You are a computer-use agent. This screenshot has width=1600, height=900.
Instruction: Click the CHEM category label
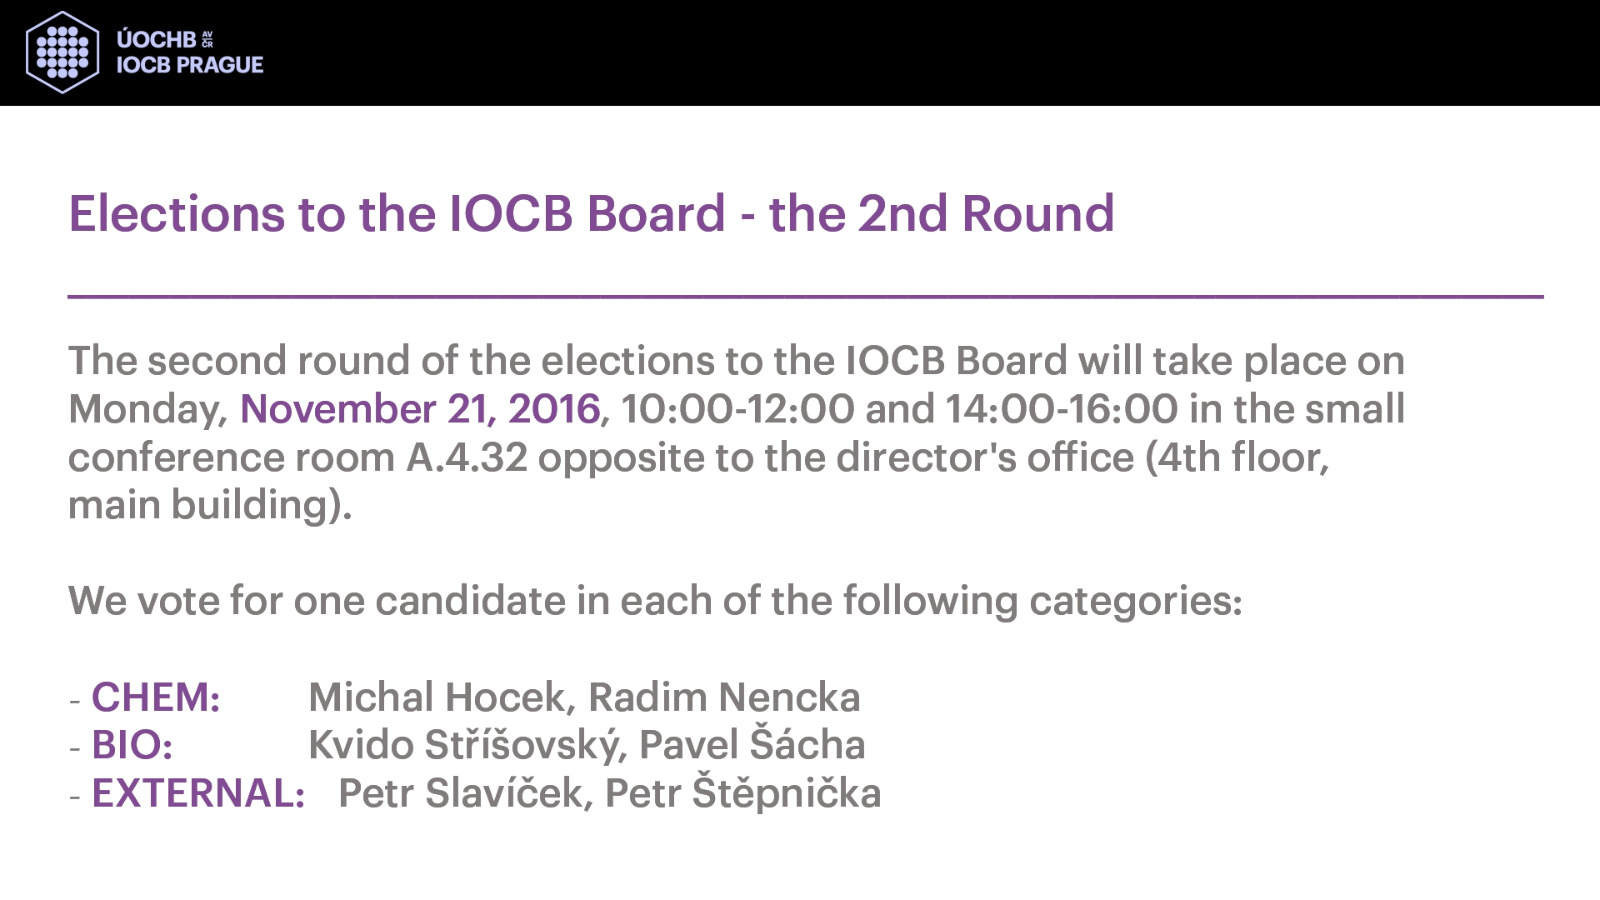tap(156, 697)
